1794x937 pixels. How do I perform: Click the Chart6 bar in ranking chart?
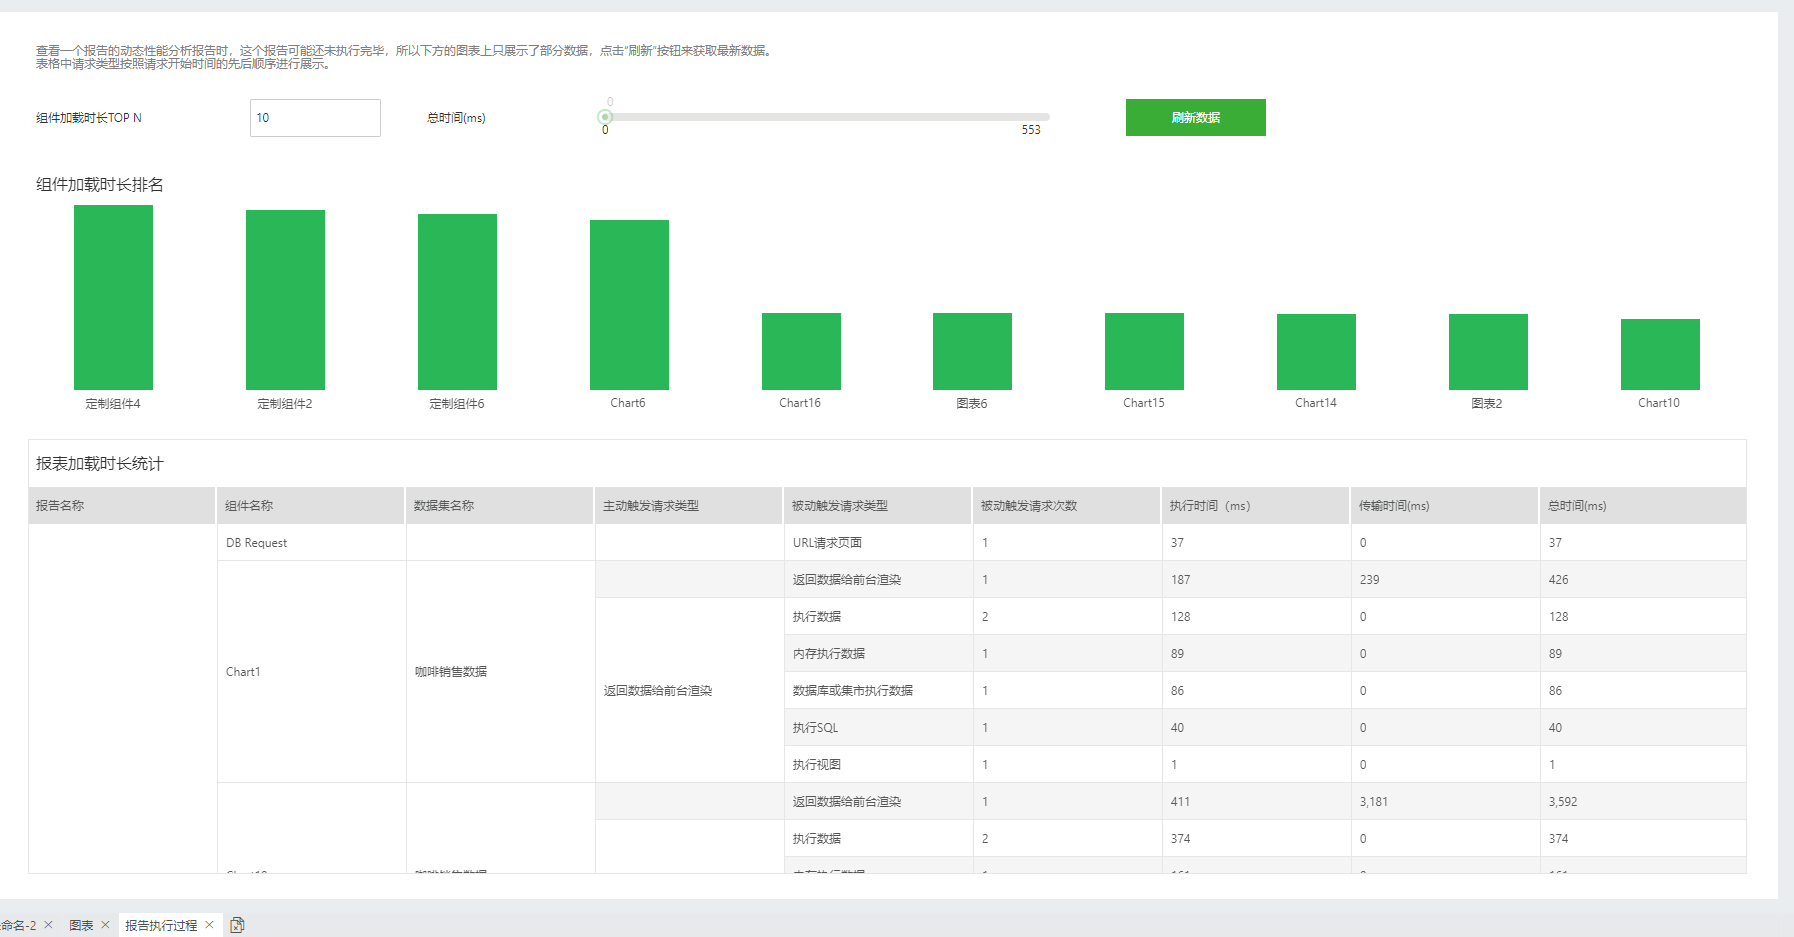629,304
